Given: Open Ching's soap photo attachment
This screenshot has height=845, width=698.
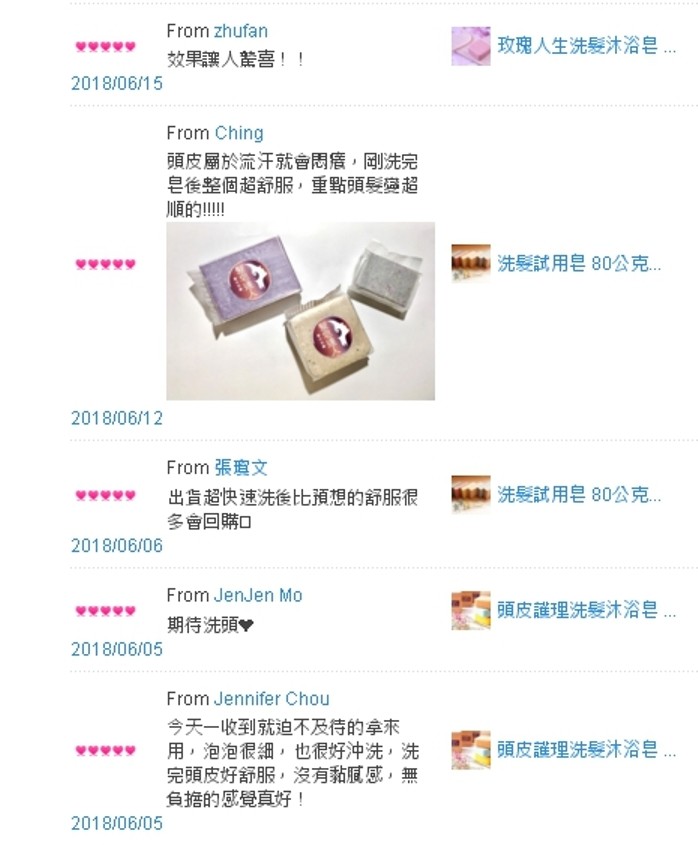Looking at the screenshot, I should (301, 311).
